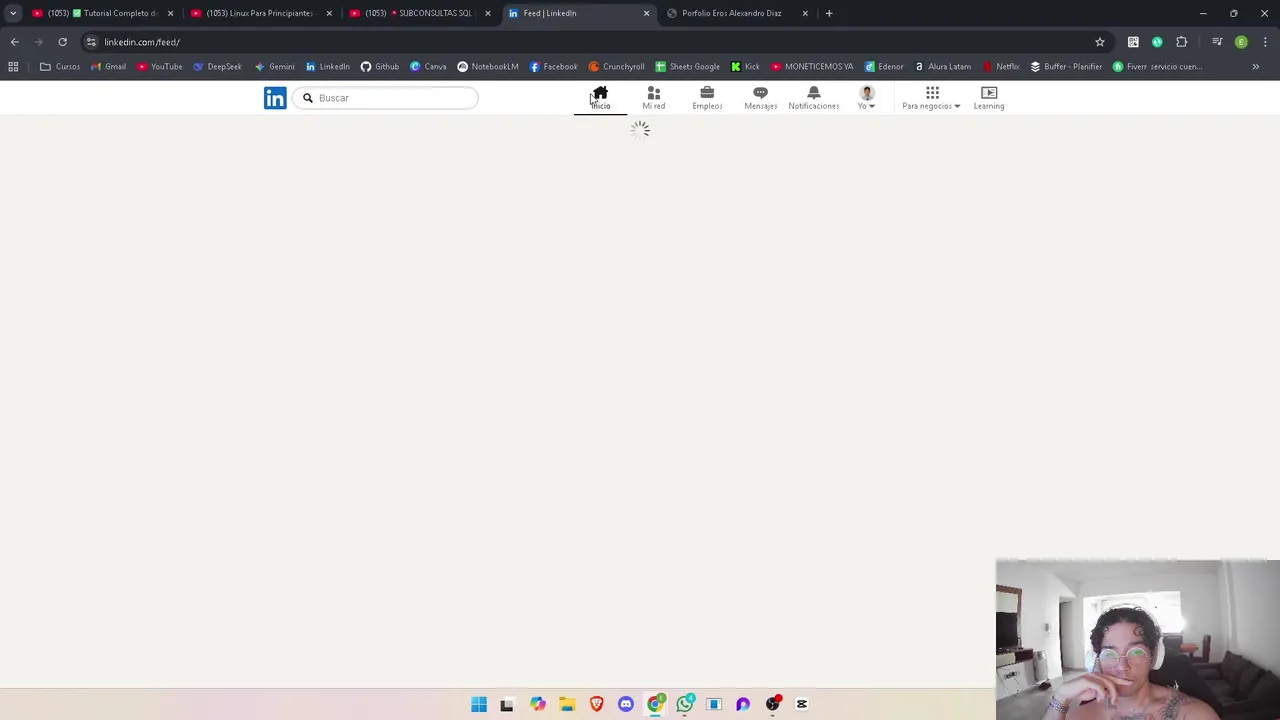The width and height of the screenshot is (1280, 720).
Task: Open Discord from the taskbar
Action: (x=626, y=704)
